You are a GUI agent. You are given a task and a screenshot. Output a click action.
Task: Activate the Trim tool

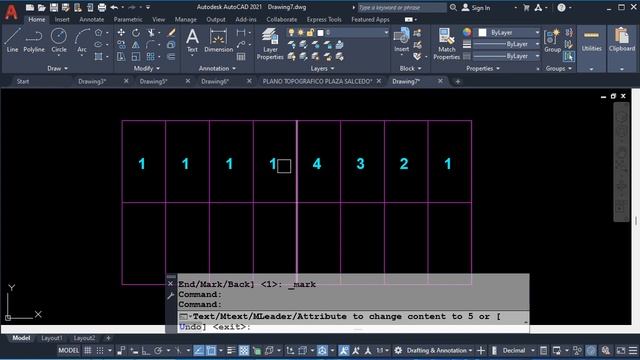(x=151, y=33)
